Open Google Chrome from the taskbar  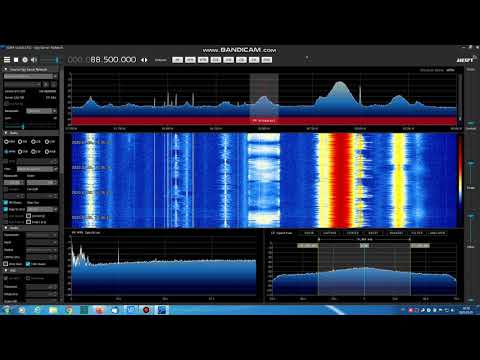(x=69, y=310)
